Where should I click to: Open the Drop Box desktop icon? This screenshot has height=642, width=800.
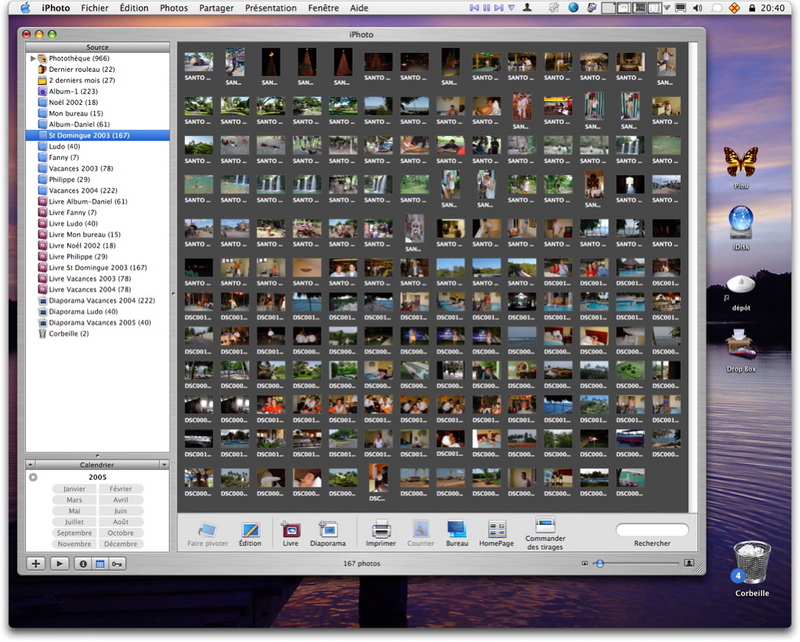pyautogui.click(x=741, y=345)
